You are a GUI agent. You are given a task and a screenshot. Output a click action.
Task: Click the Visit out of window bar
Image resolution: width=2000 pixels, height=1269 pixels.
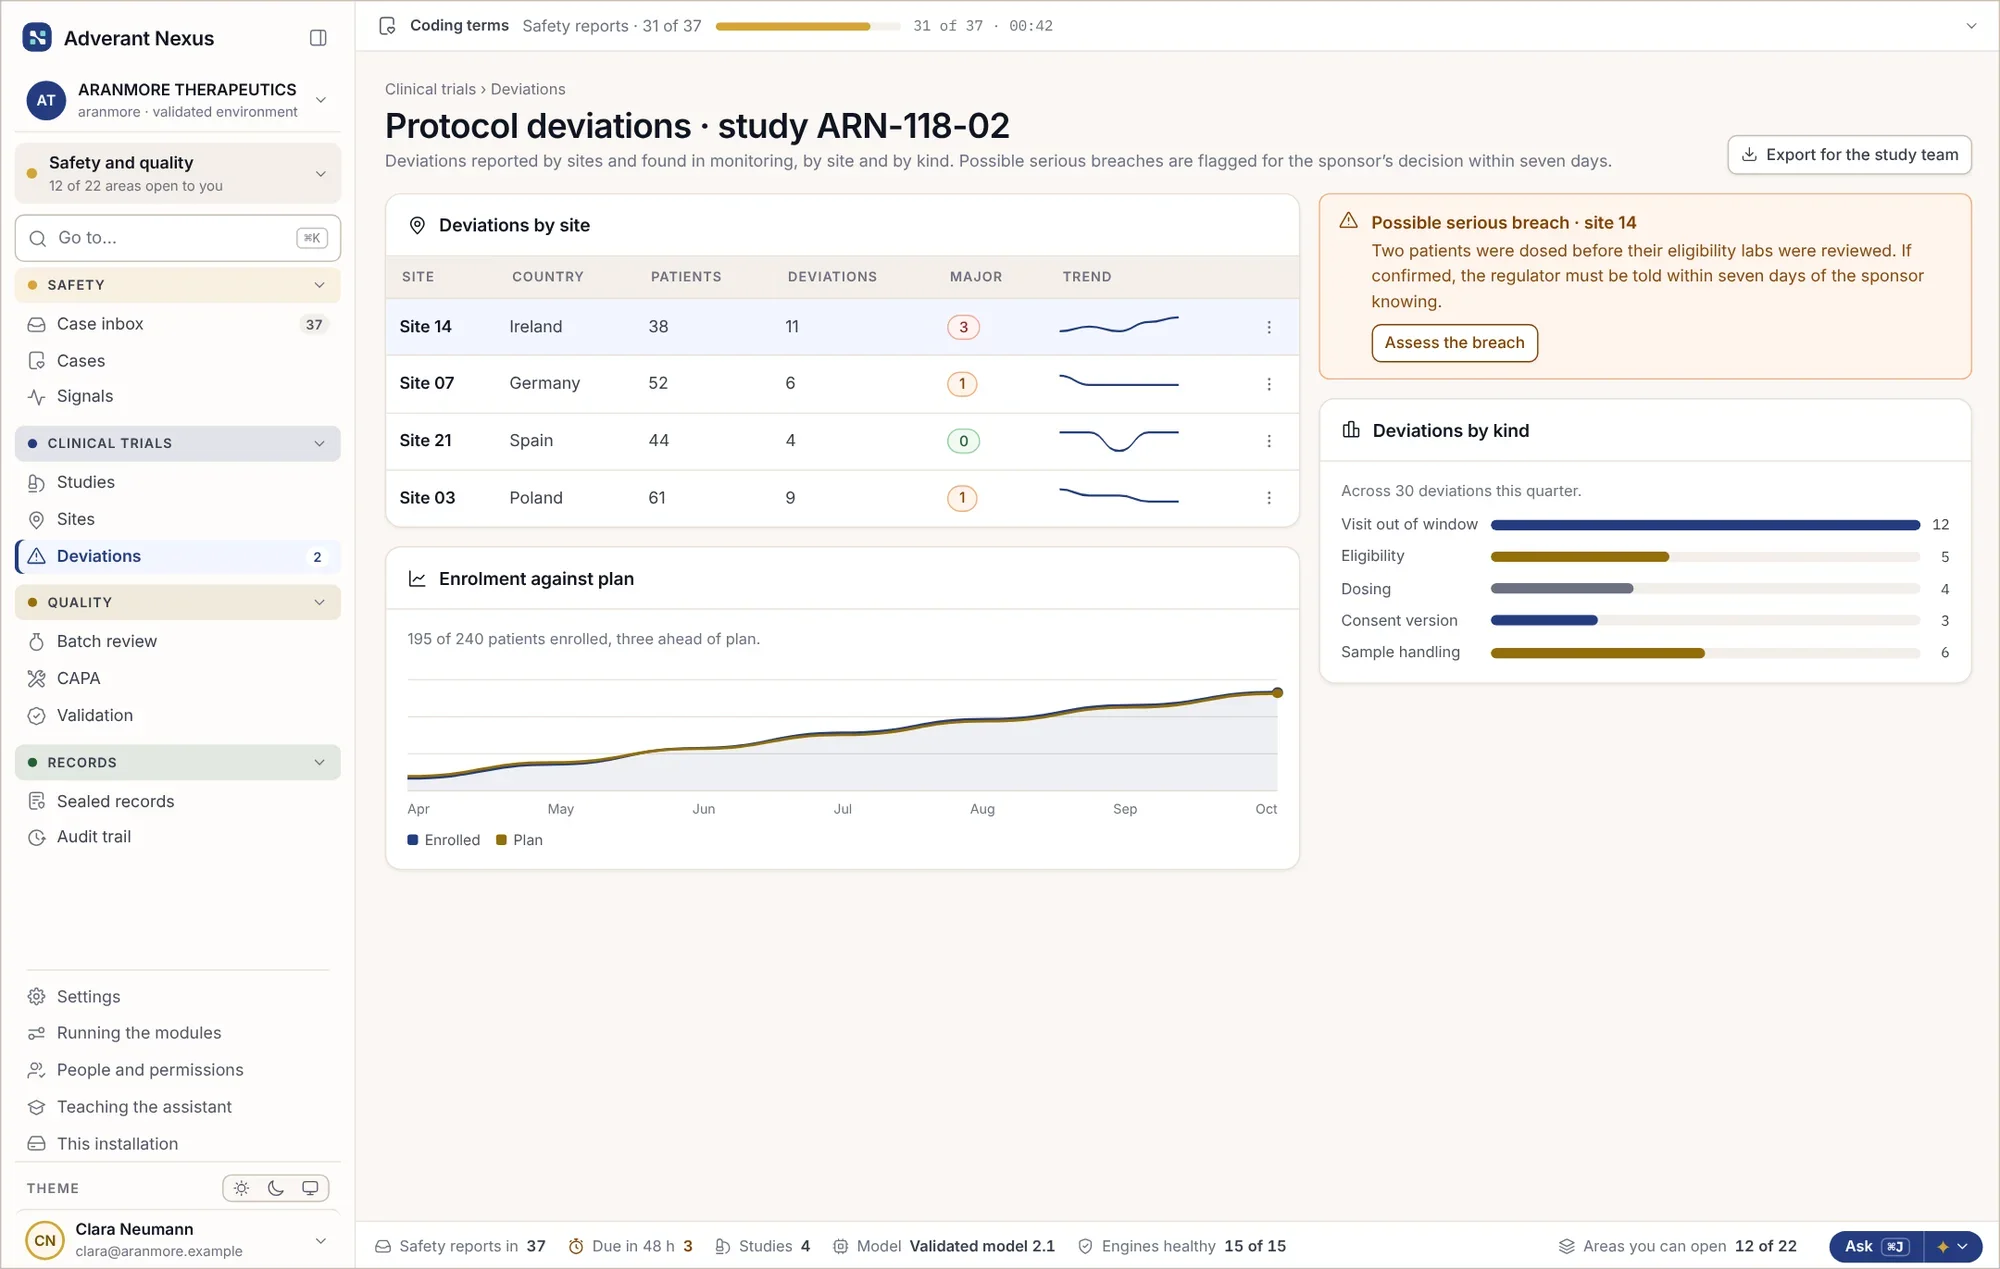tap(1705, 525)
